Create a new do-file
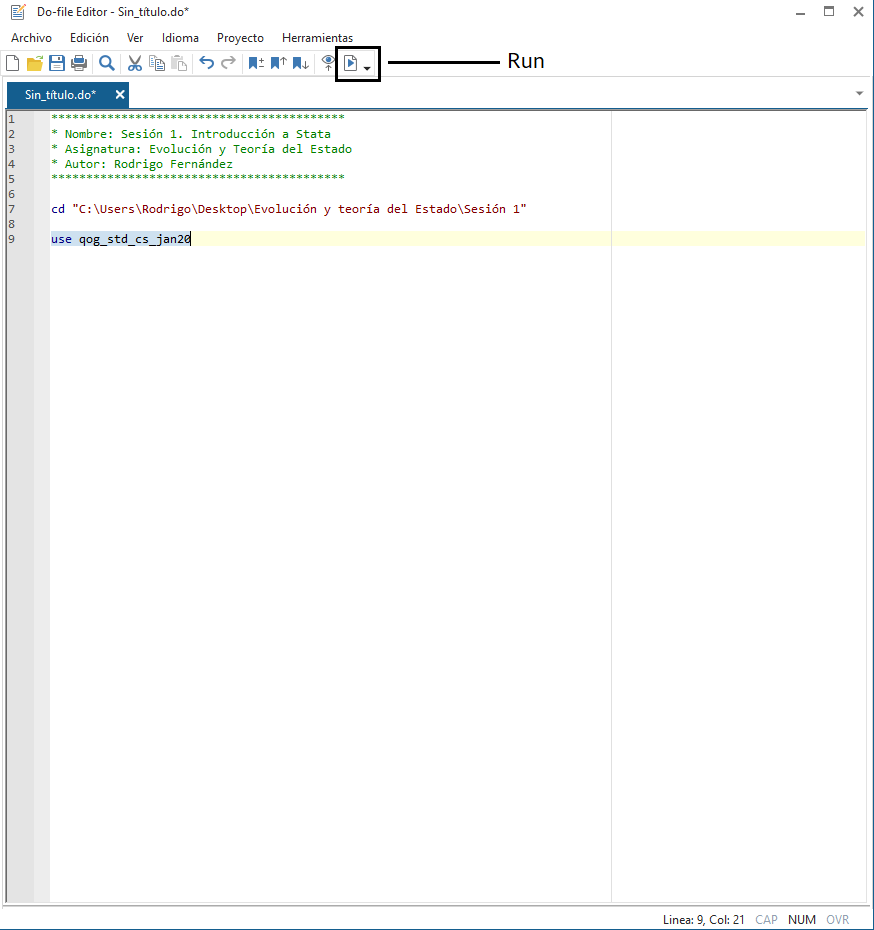874x930 pixels. 13,64
